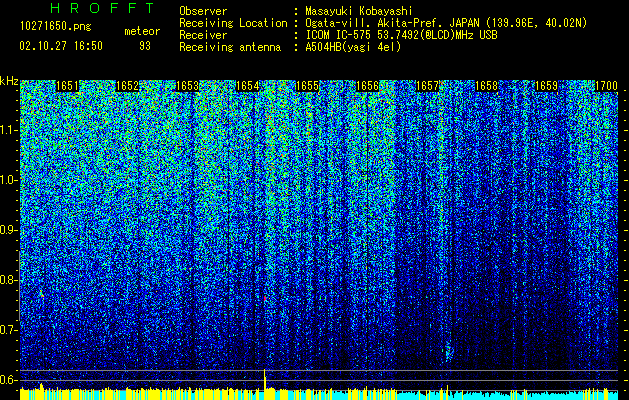Click the 0.8 frequency axis label
Viewport: 629px width, 400px height.
9,280
